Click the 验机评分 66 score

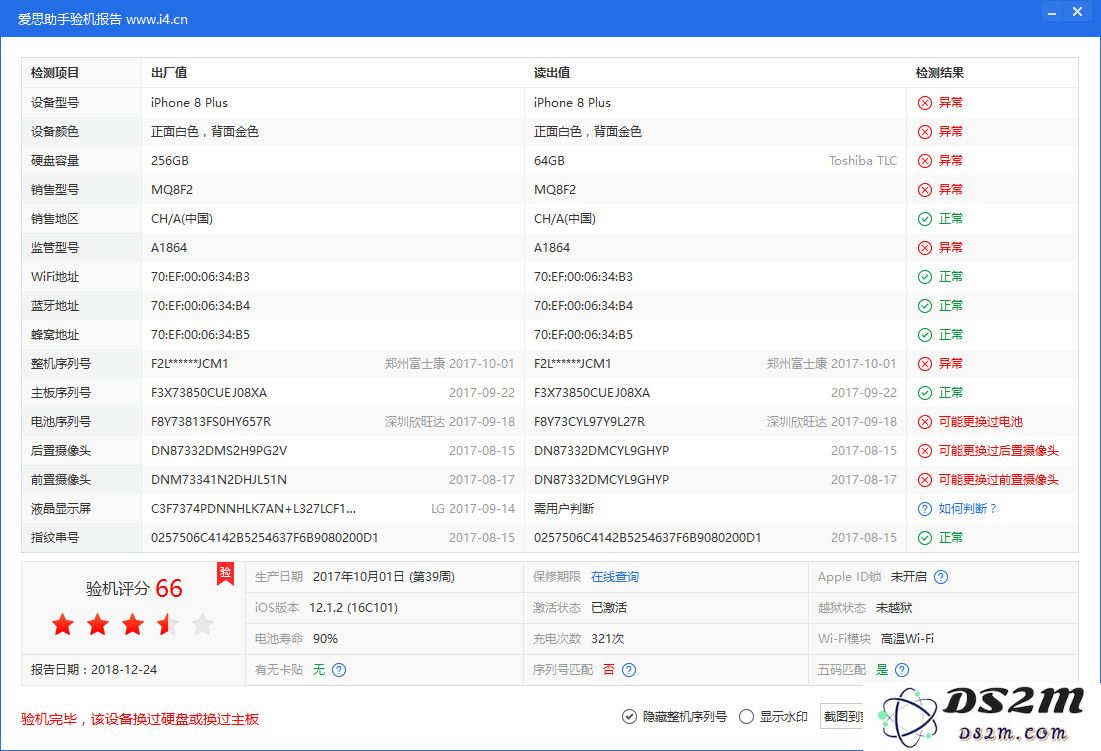pyautogui.click(x=134, y=588)
